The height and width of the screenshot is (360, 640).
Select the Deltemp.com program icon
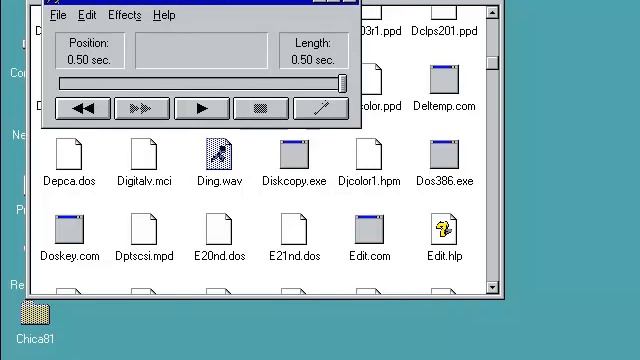444,79
